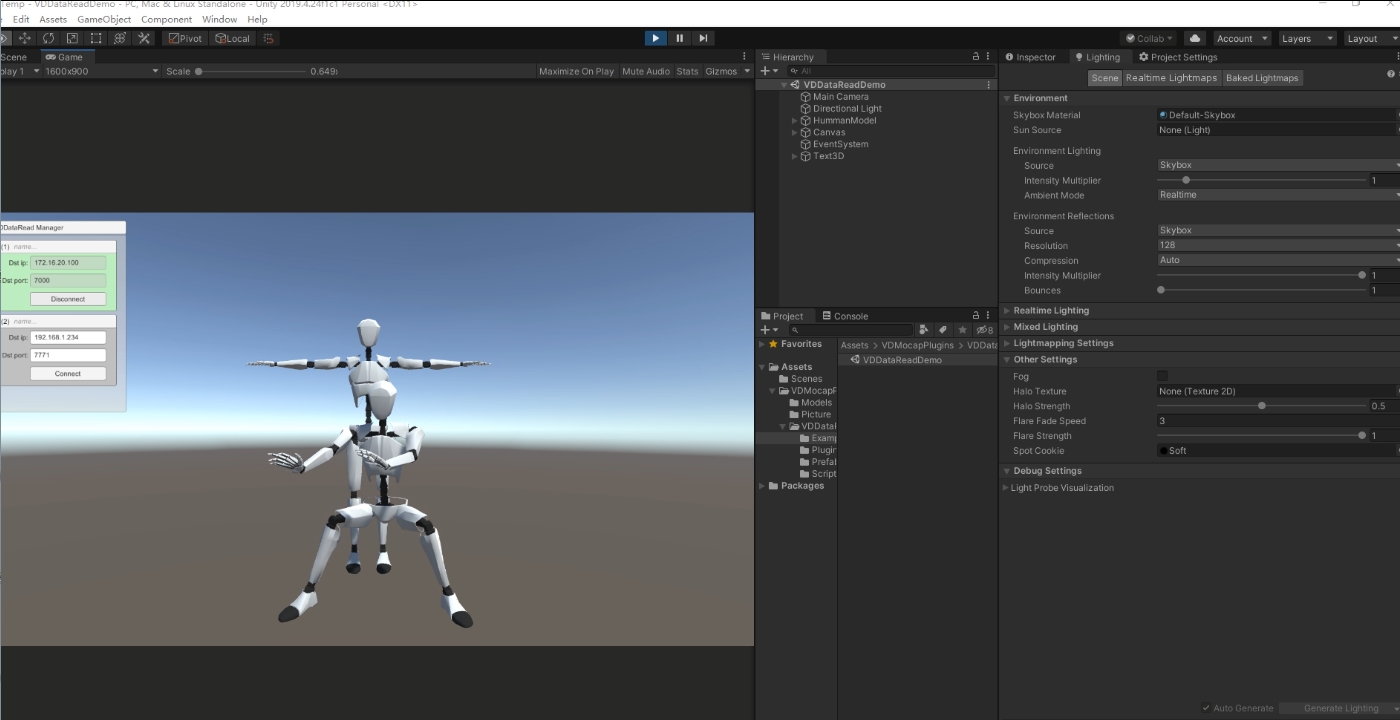Open the Ambient Mode dropdown
The height and width of the screenshot is (720, 1400).
1279,195
